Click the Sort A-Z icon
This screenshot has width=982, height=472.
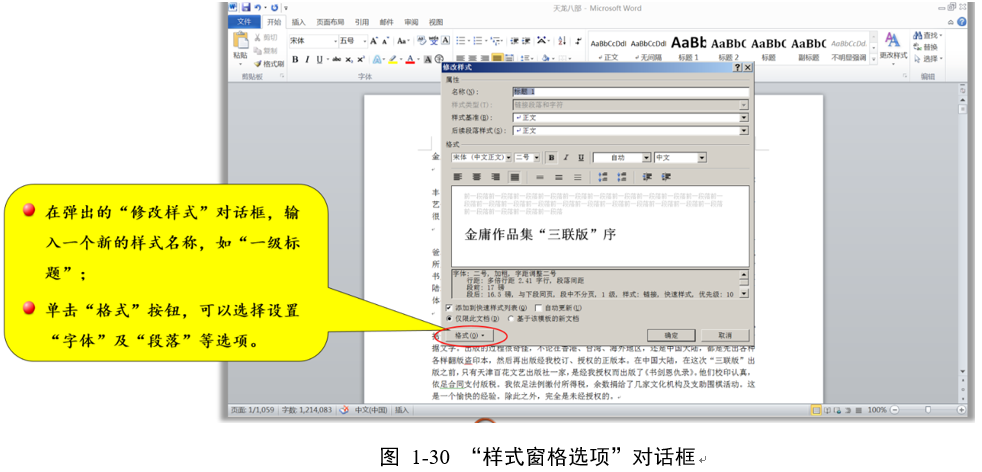pos(562,41)
